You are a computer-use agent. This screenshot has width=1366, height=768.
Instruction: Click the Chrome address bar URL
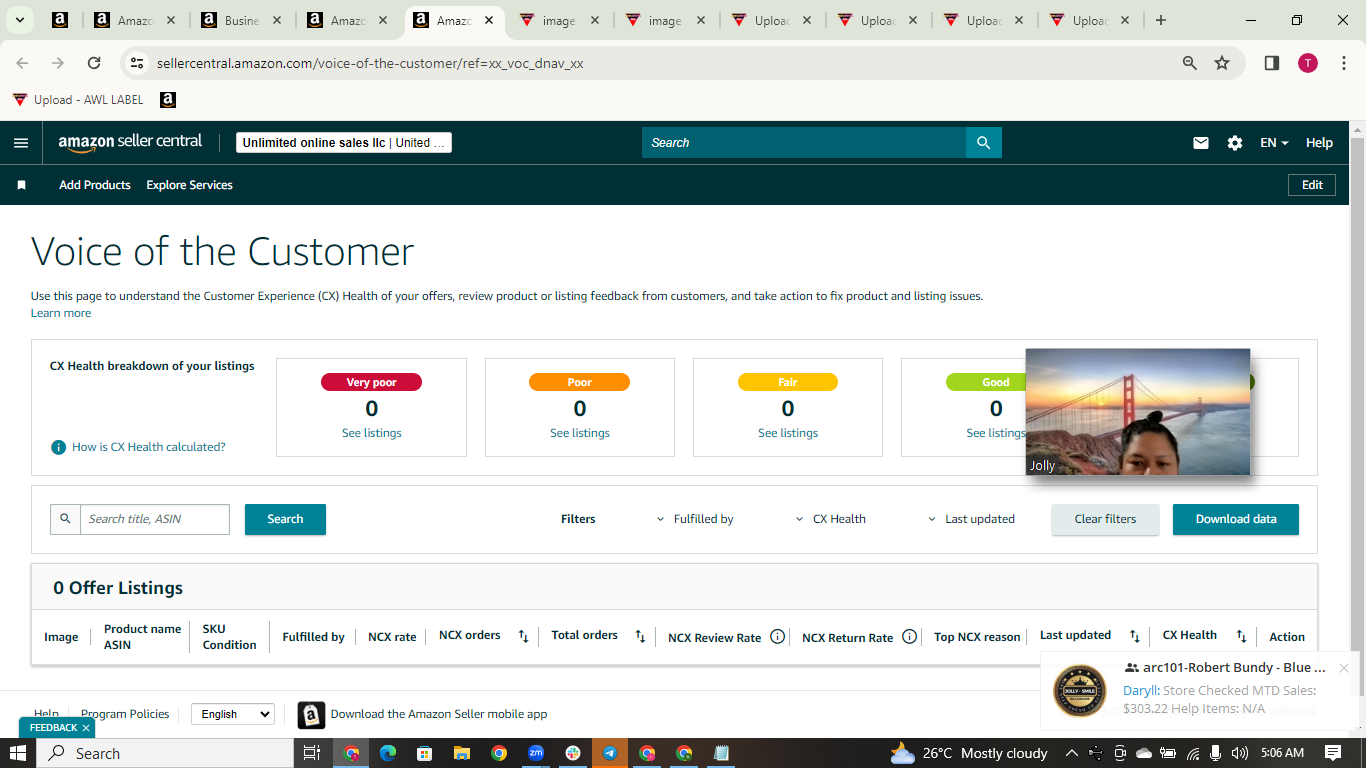(370, 63)
